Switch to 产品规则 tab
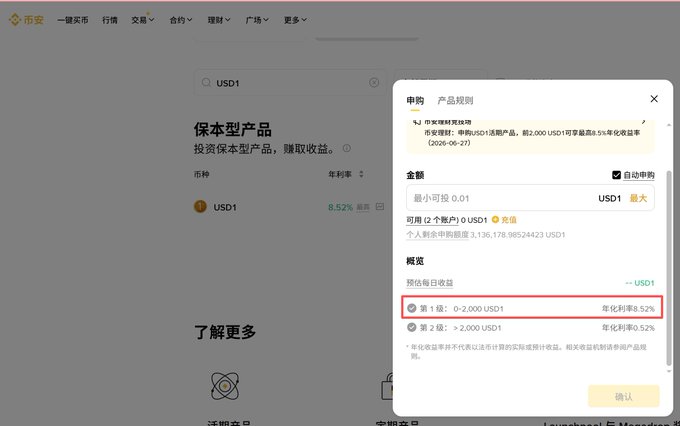This screenshot has width=680, height=426. point(455,101)
